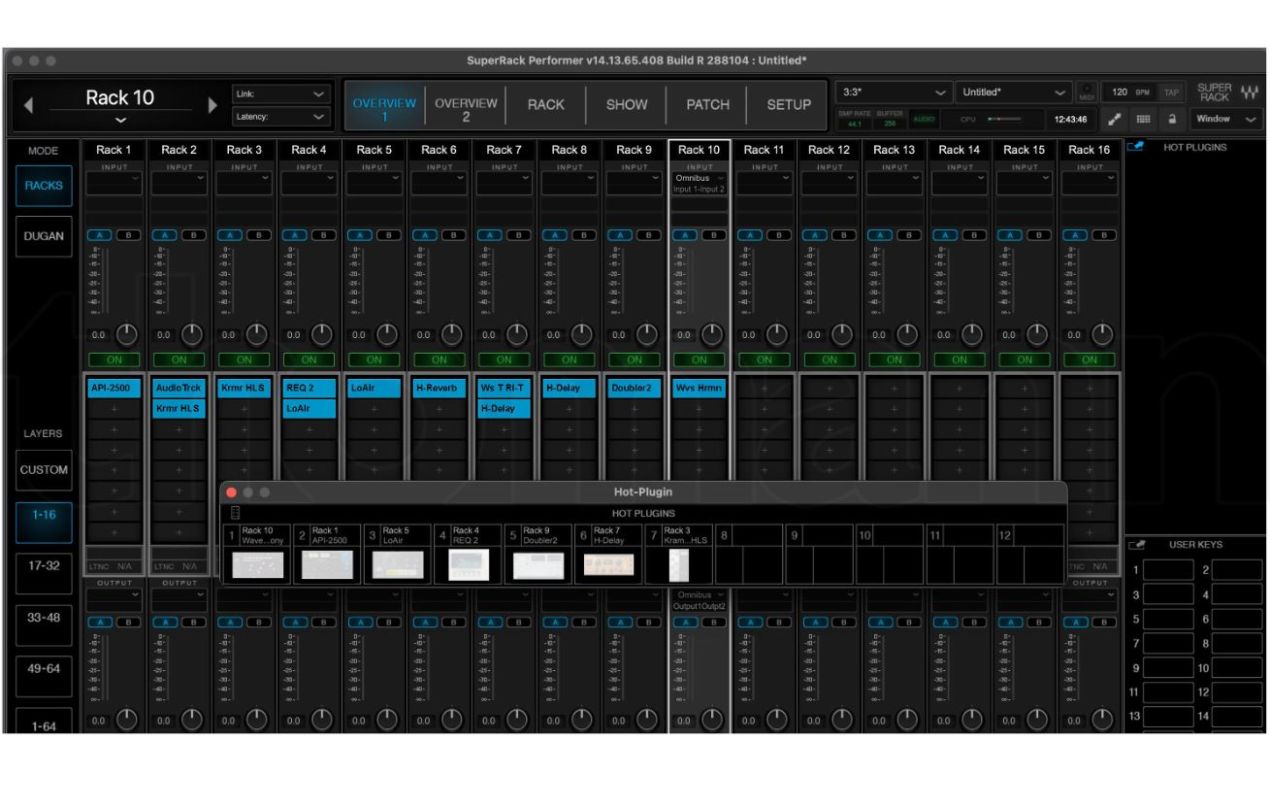Click the Hot-Plugin window list icon
This screenshot has width=1270, height=785.
tap(236, 513)
